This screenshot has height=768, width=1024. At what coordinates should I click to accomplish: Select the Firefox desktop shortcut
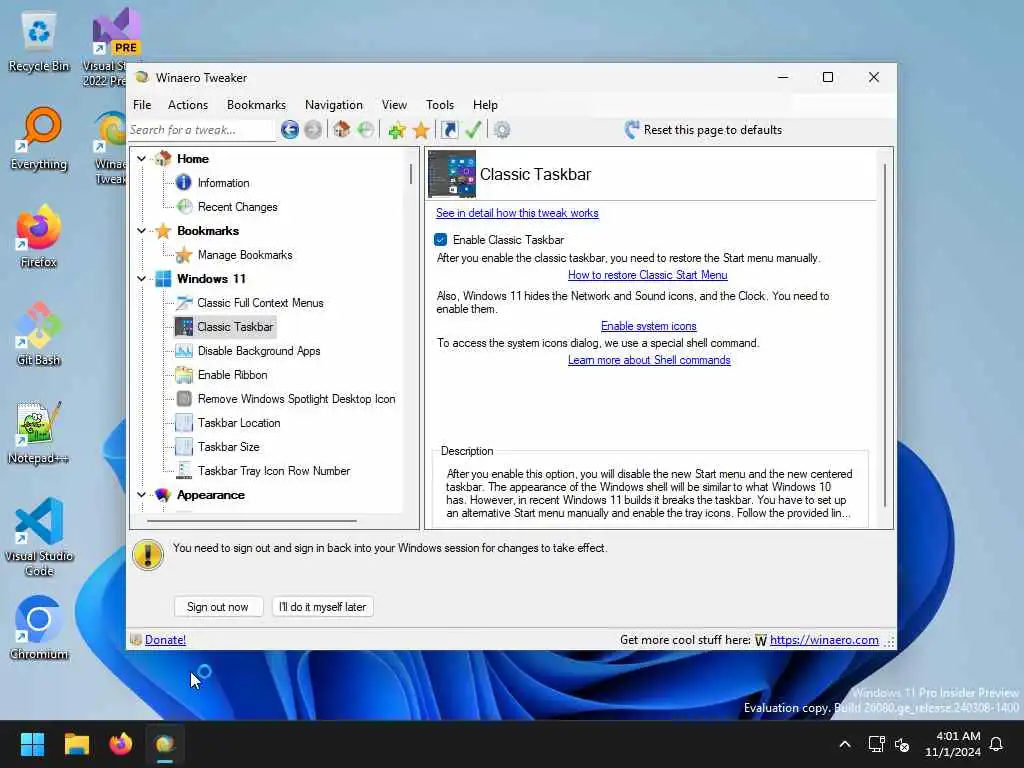pos(39,237)
